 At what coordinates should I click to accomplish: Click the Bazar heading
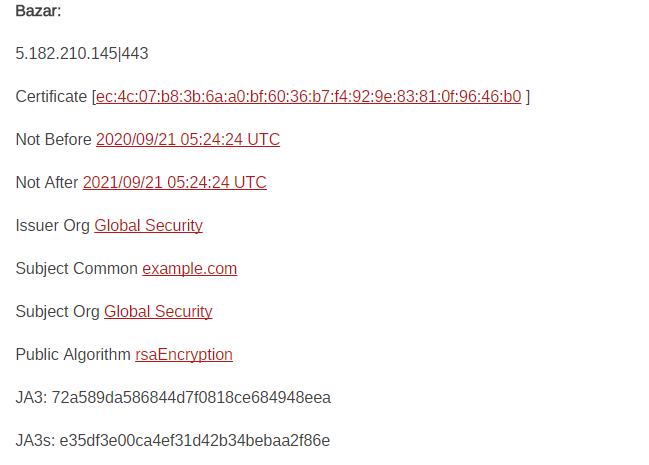(x=38, y=11)
